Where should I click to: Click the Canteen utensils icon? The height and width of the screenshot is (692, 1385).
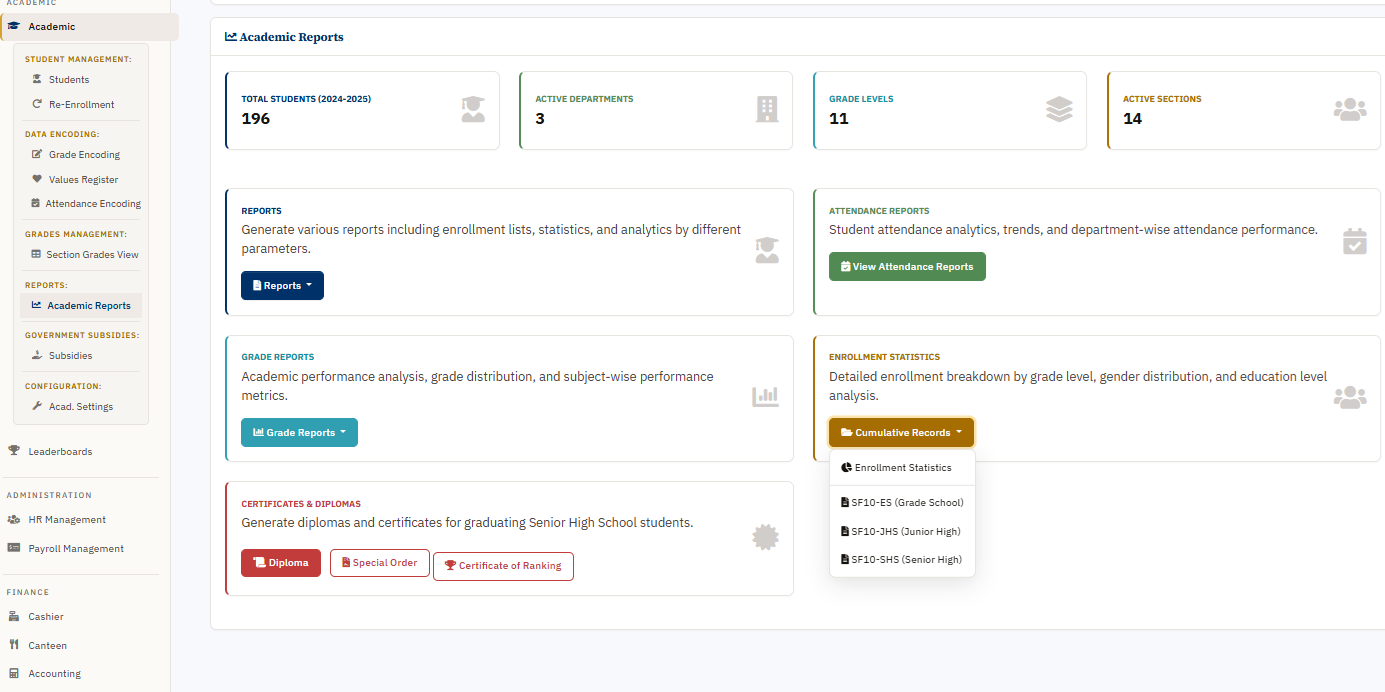click(14, 645)
